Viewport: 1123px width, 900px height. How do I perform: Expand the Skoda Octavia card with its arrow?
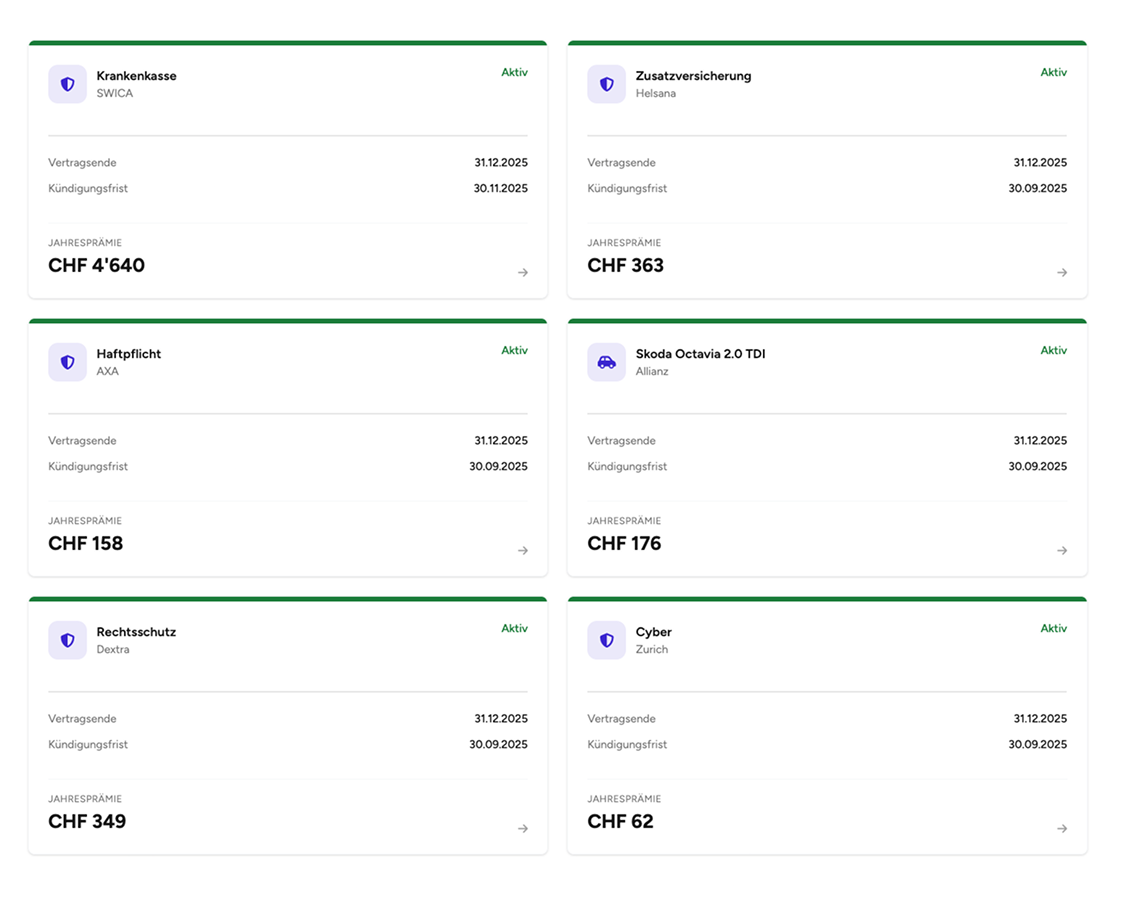click(x=1062, y=550)
